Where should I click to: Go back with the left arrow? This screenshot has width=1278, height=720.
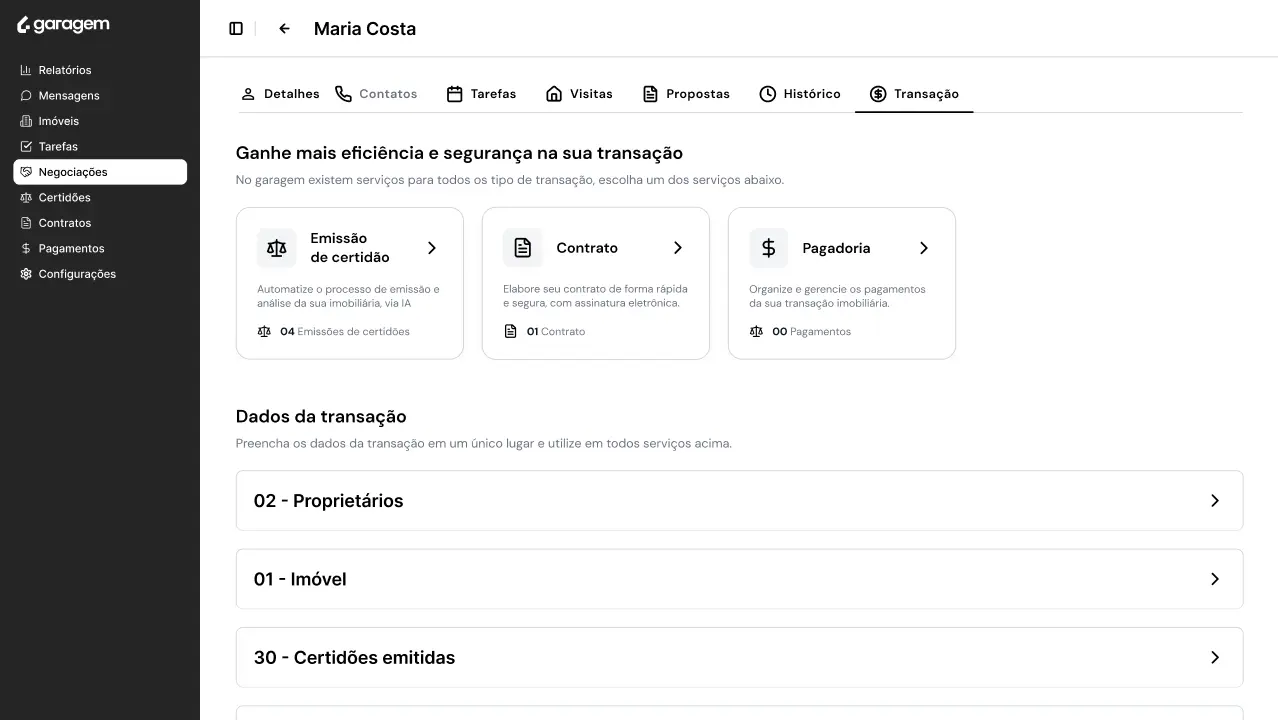pos(285,29)
